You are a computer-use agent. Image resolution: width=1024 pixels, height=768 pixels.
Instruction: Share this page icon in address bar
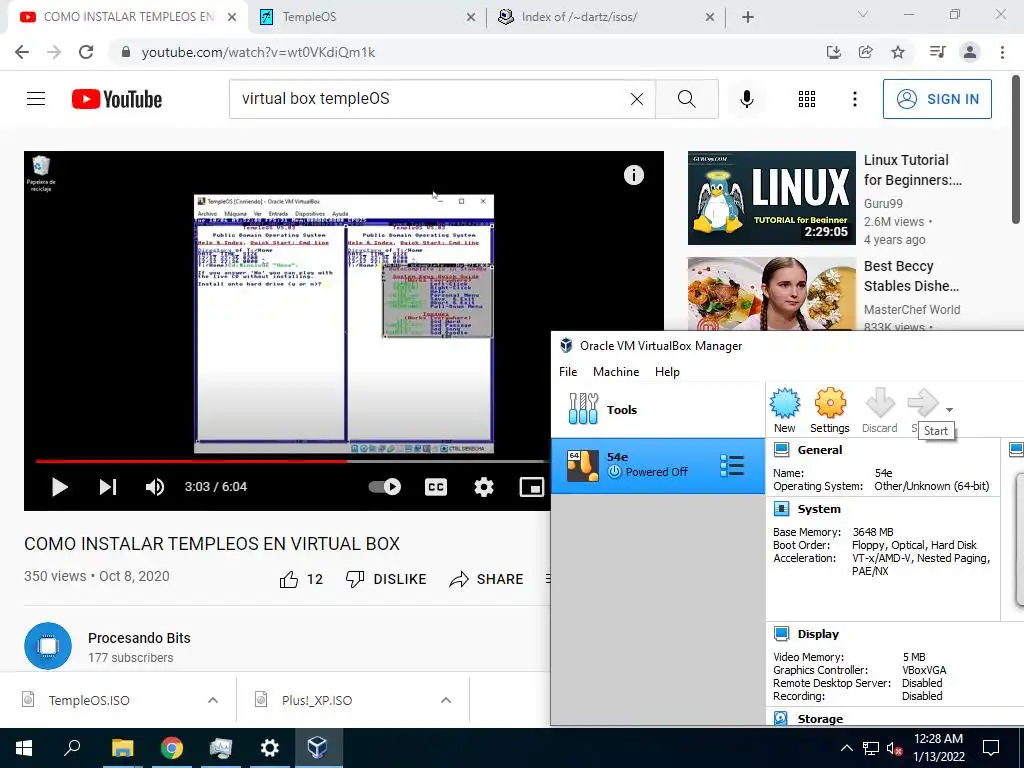865,52
